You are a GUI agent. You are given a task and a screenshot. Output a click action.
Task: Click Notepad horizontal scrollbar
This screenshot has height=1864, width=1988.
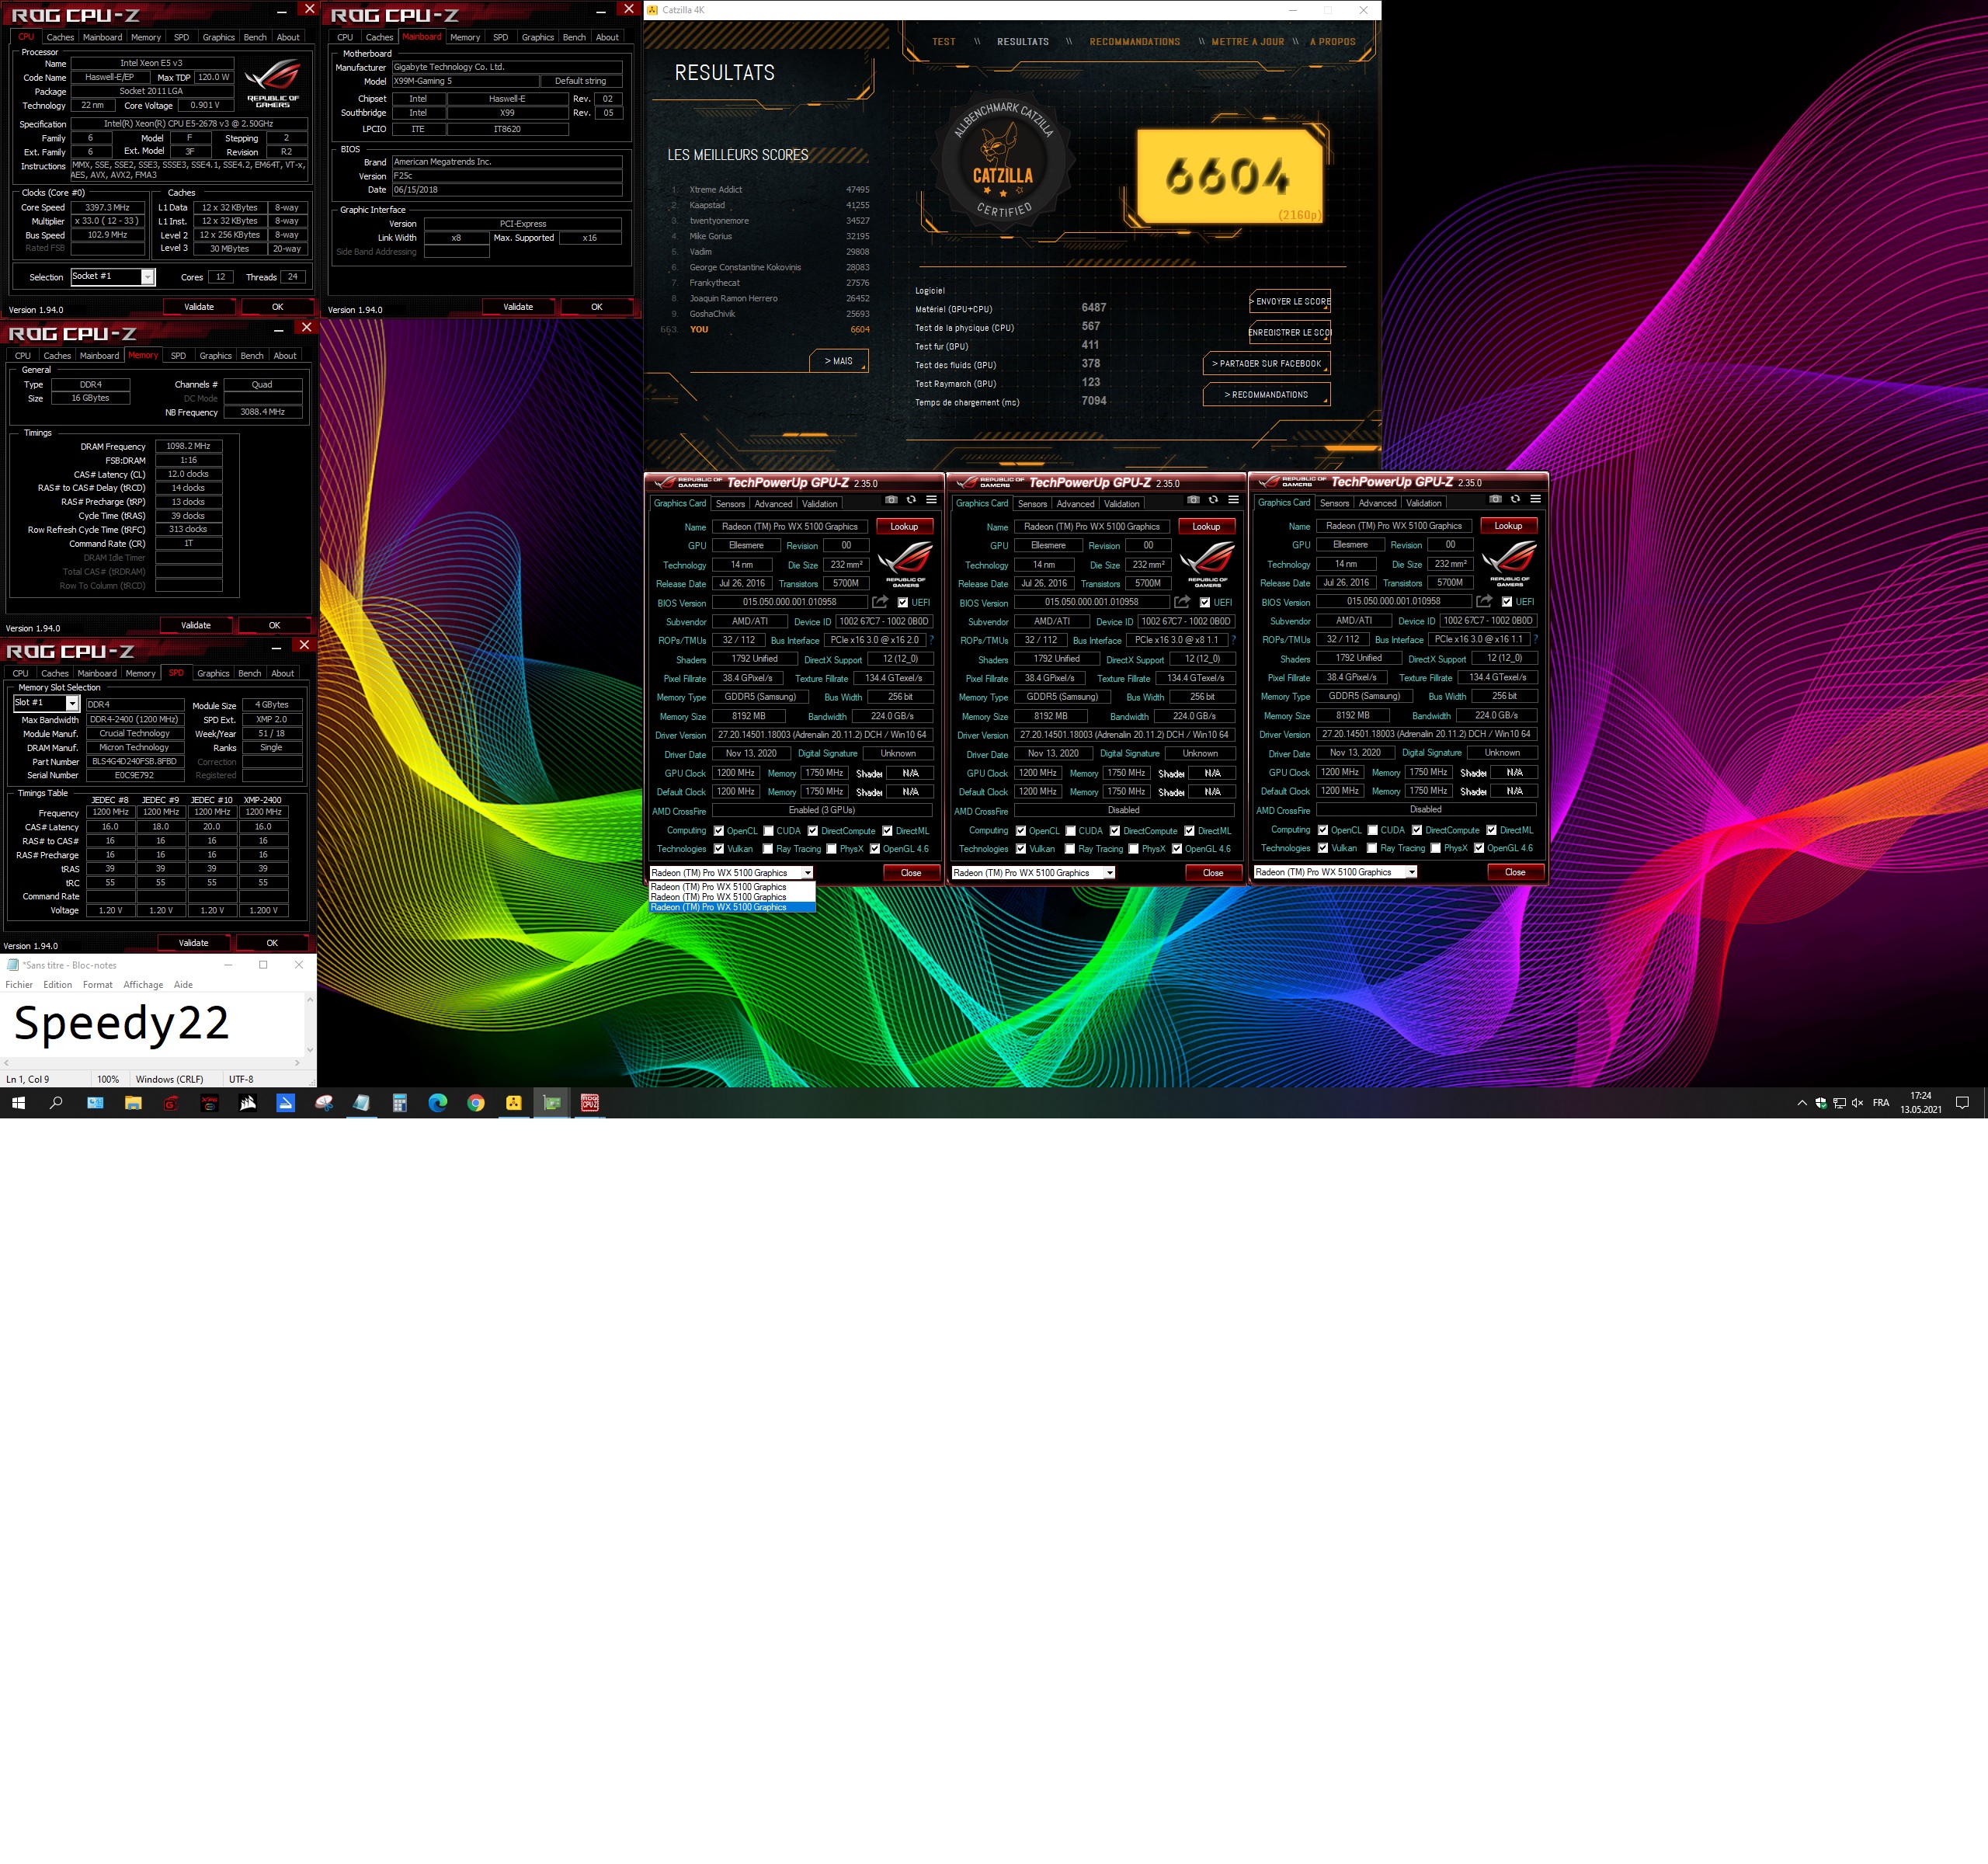151,1063
